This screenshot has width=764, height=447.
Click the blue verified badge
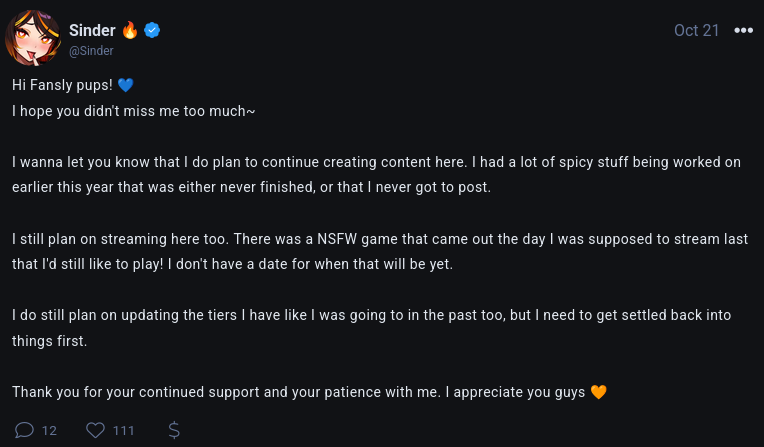(153, 31)
